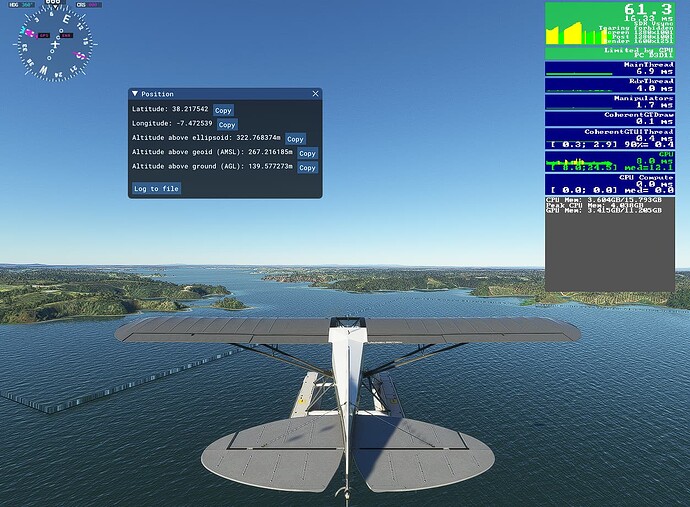Close the Position panel
Image resolution: width=690 pixels, height=507 pixels.
(315, 94)
